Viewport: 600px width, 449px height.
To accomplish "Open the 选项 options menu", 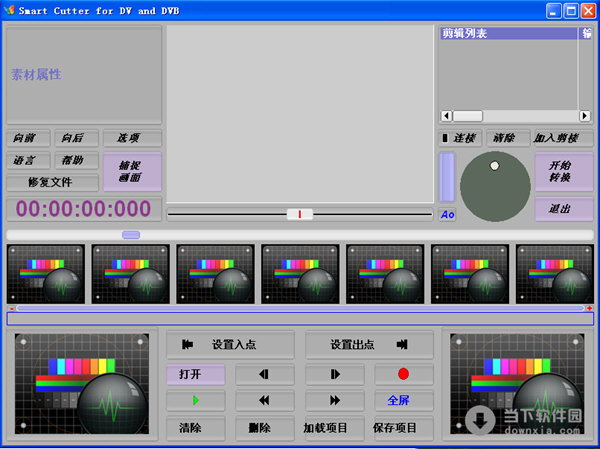I will click(132, 138).
